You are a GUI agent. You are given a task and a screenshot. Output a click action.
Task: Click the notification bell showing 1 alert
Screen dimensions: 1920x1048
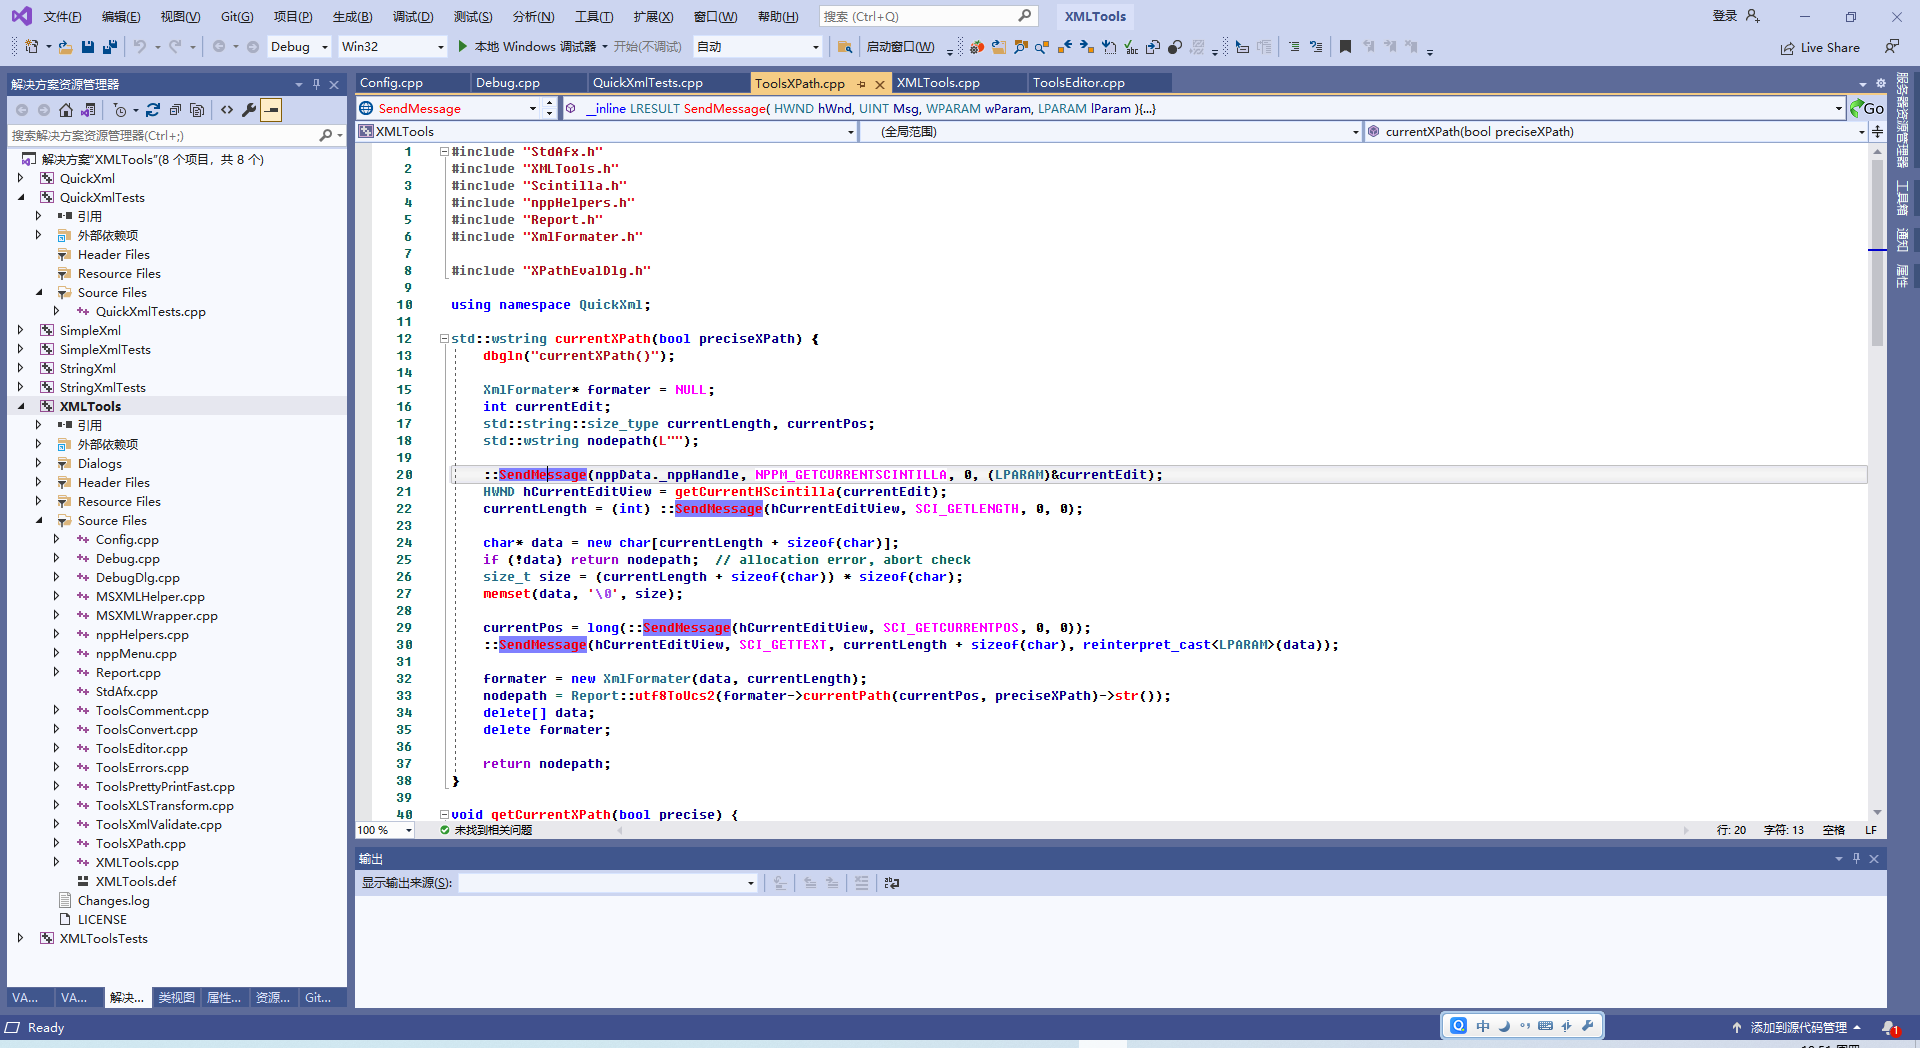(x=1892, y=1029)
